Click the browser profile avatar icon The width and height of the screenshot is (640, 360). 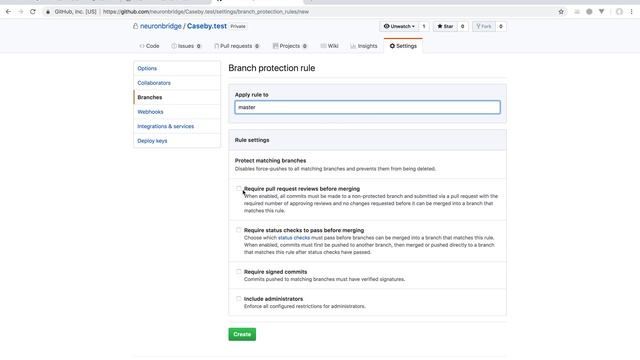tap(619, 12)
